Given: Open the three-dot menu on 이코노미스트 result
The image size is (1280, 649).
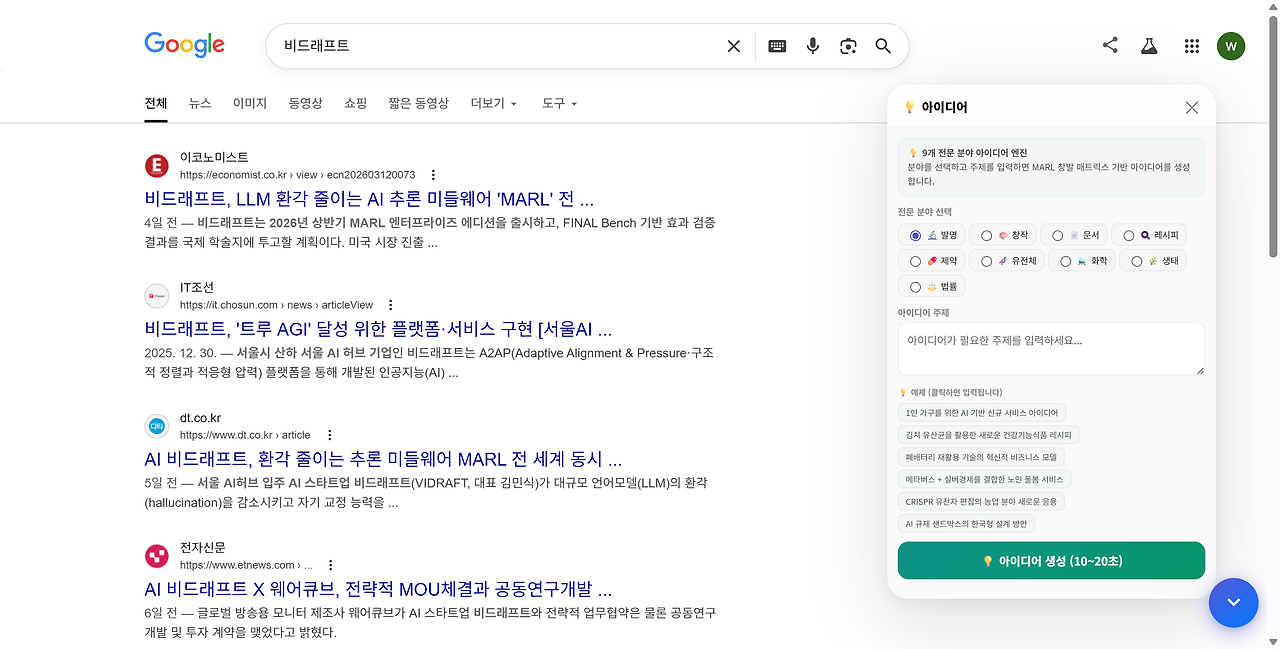Looking at the screenshot, I should pyautogui.click(x=433, y=174).
